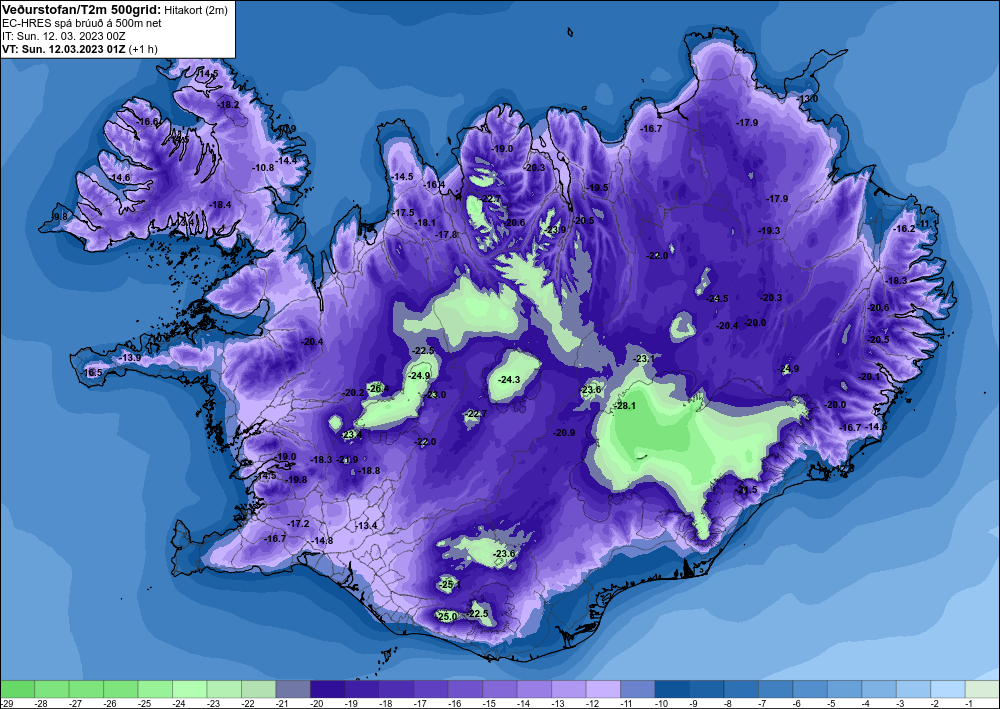Click the -26.4 temperature value

pos(378,388)
